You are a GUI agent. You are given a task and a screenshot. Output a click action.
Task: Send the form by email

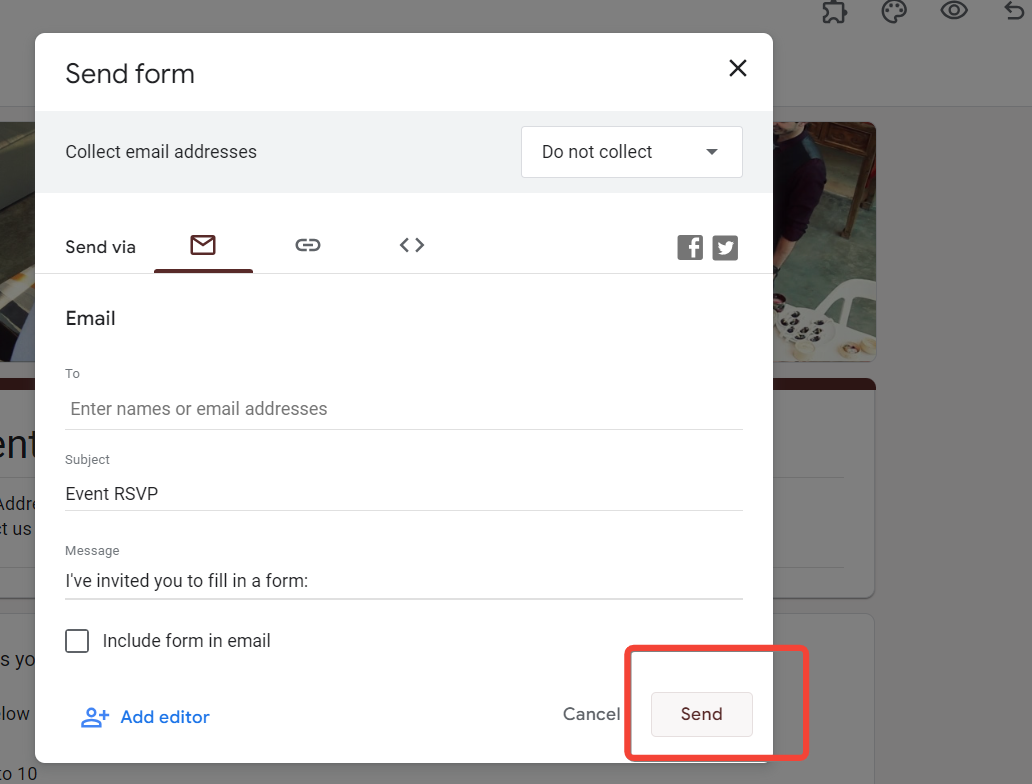(702, 714)
